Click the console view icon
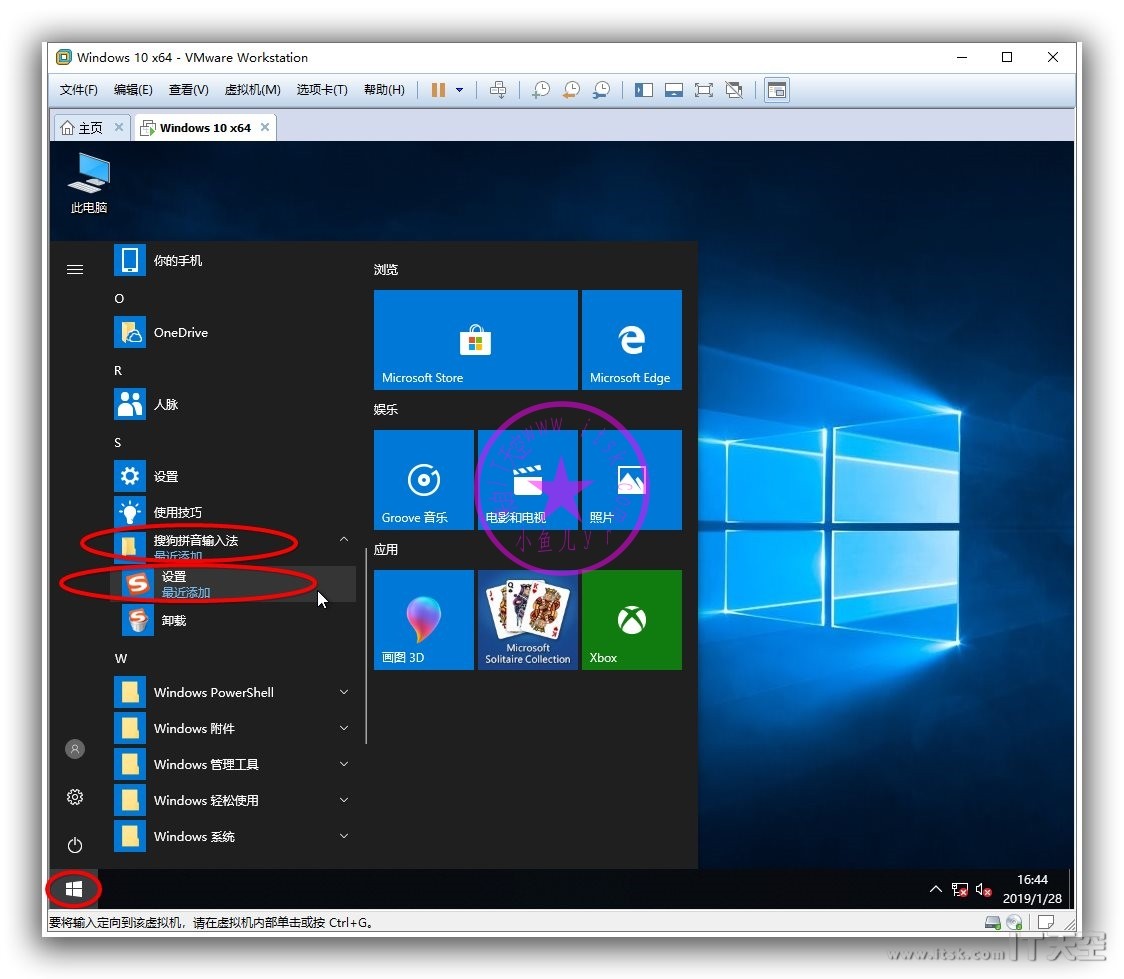This screenshot has height=979, width=1124. coord(777,90)
